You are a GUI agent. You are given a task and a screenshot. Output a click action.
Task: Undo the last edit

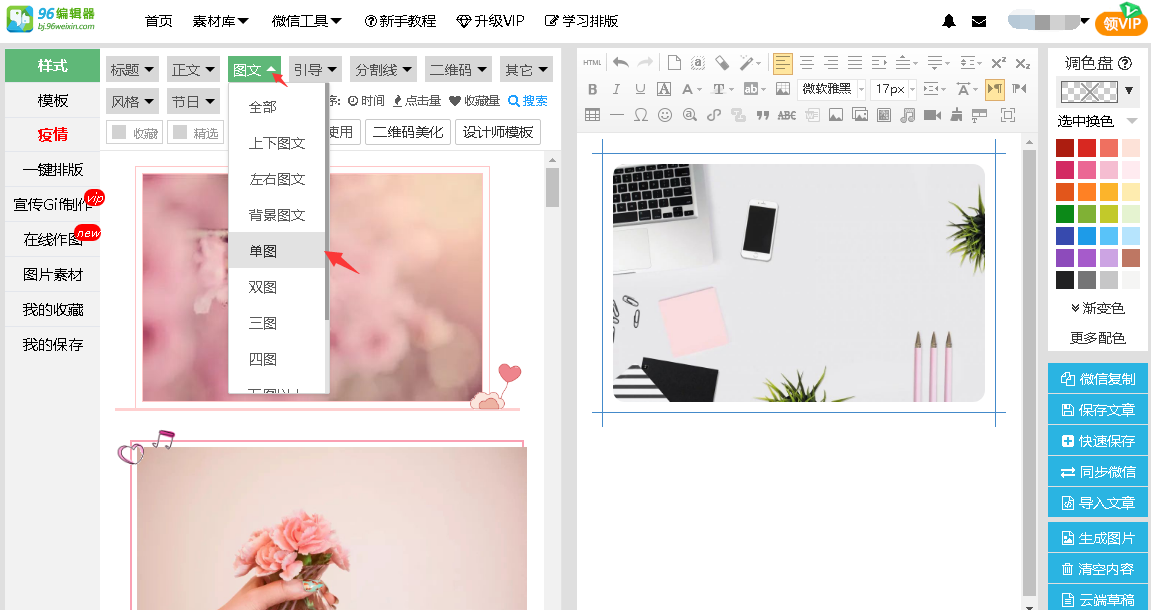(x=621, y=63)
